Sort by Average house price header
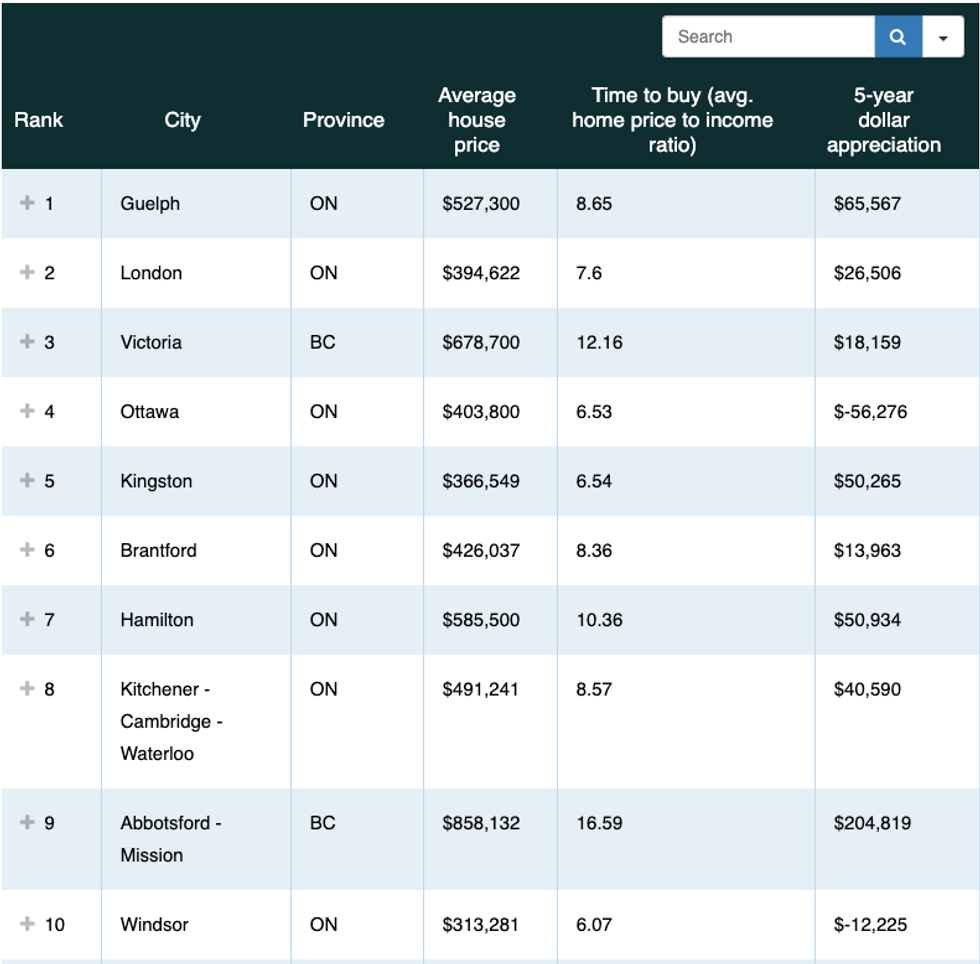This screenshot has width=980, height=964. pos(476,120)
